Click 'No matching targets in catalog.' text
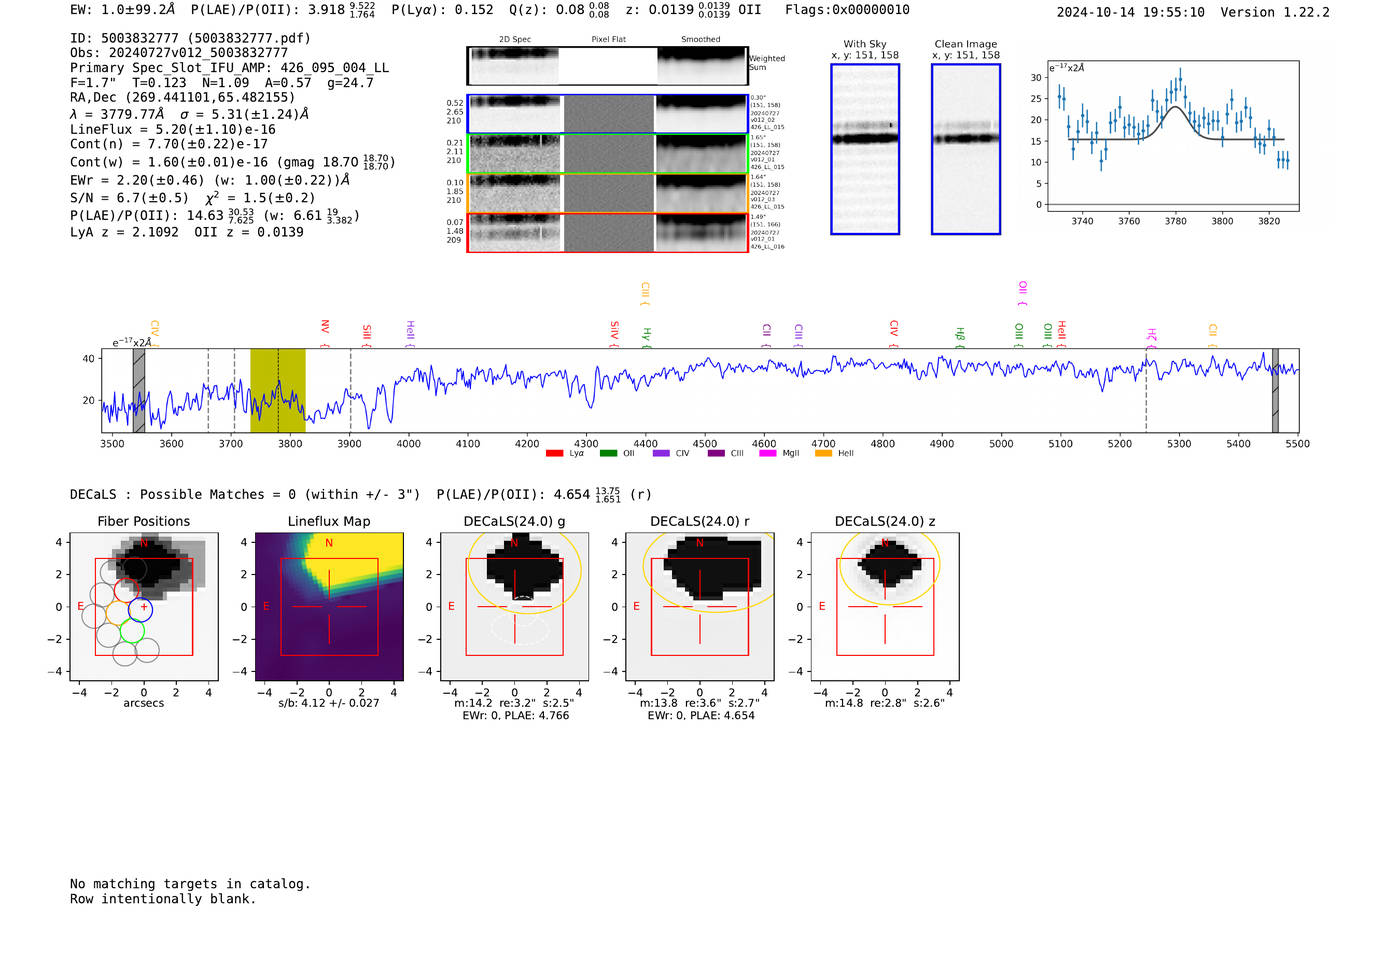The width and height of the screenshot is (1400, 953). [190, 884]
